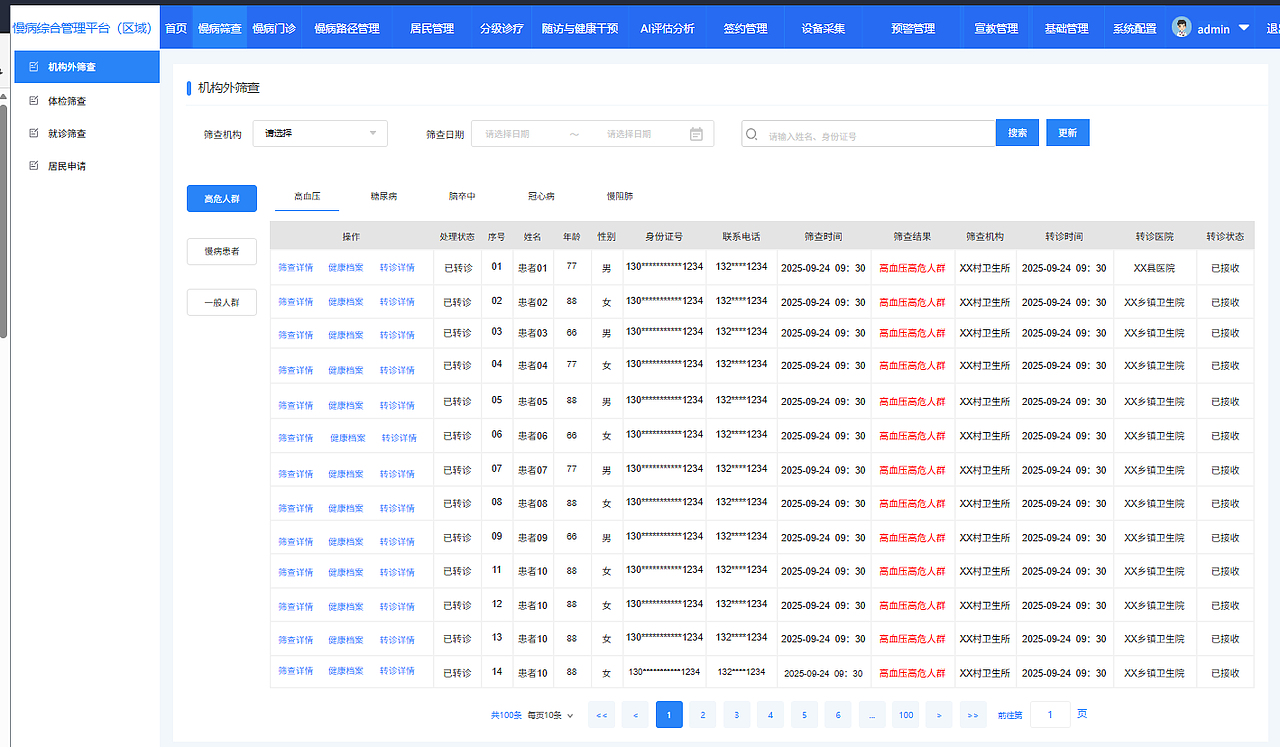Go to the first page with << button
This screenshot has height=747, width=1280.
point(601,714)
